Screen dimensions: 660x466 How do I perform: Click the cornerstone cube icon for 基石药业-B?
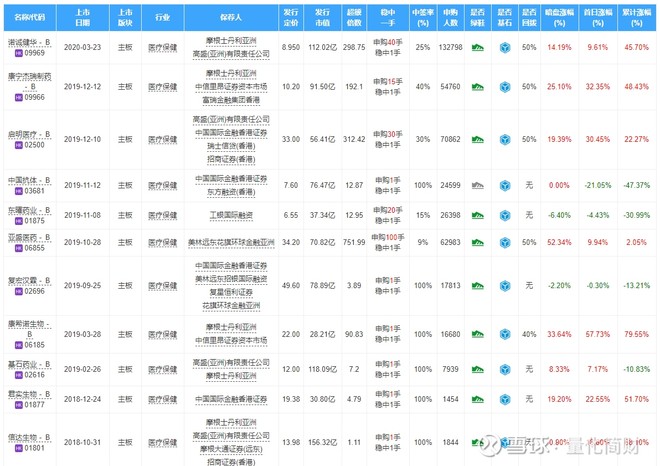(505, 370)
